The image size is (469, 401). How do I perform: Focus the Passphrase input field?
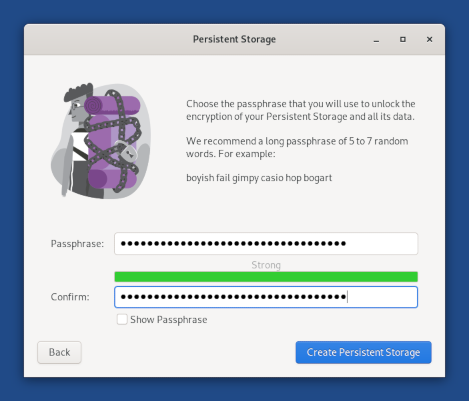point(266,243)
